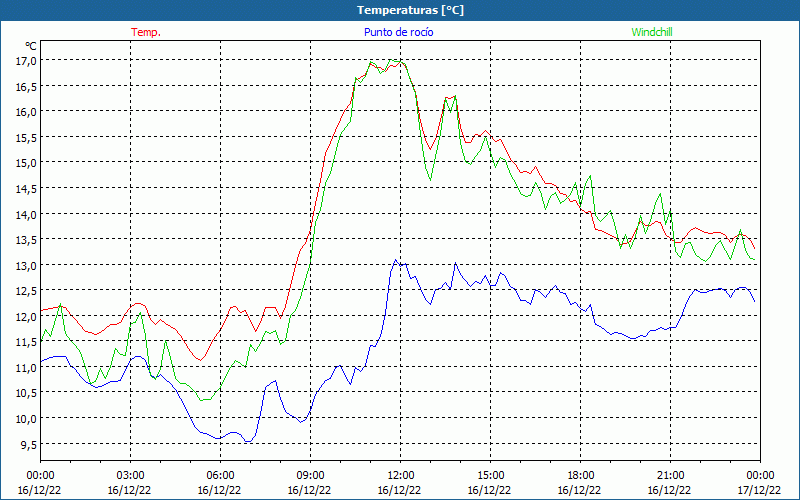
Task: Select the red Temp. legend label
Action: point(146,32)
